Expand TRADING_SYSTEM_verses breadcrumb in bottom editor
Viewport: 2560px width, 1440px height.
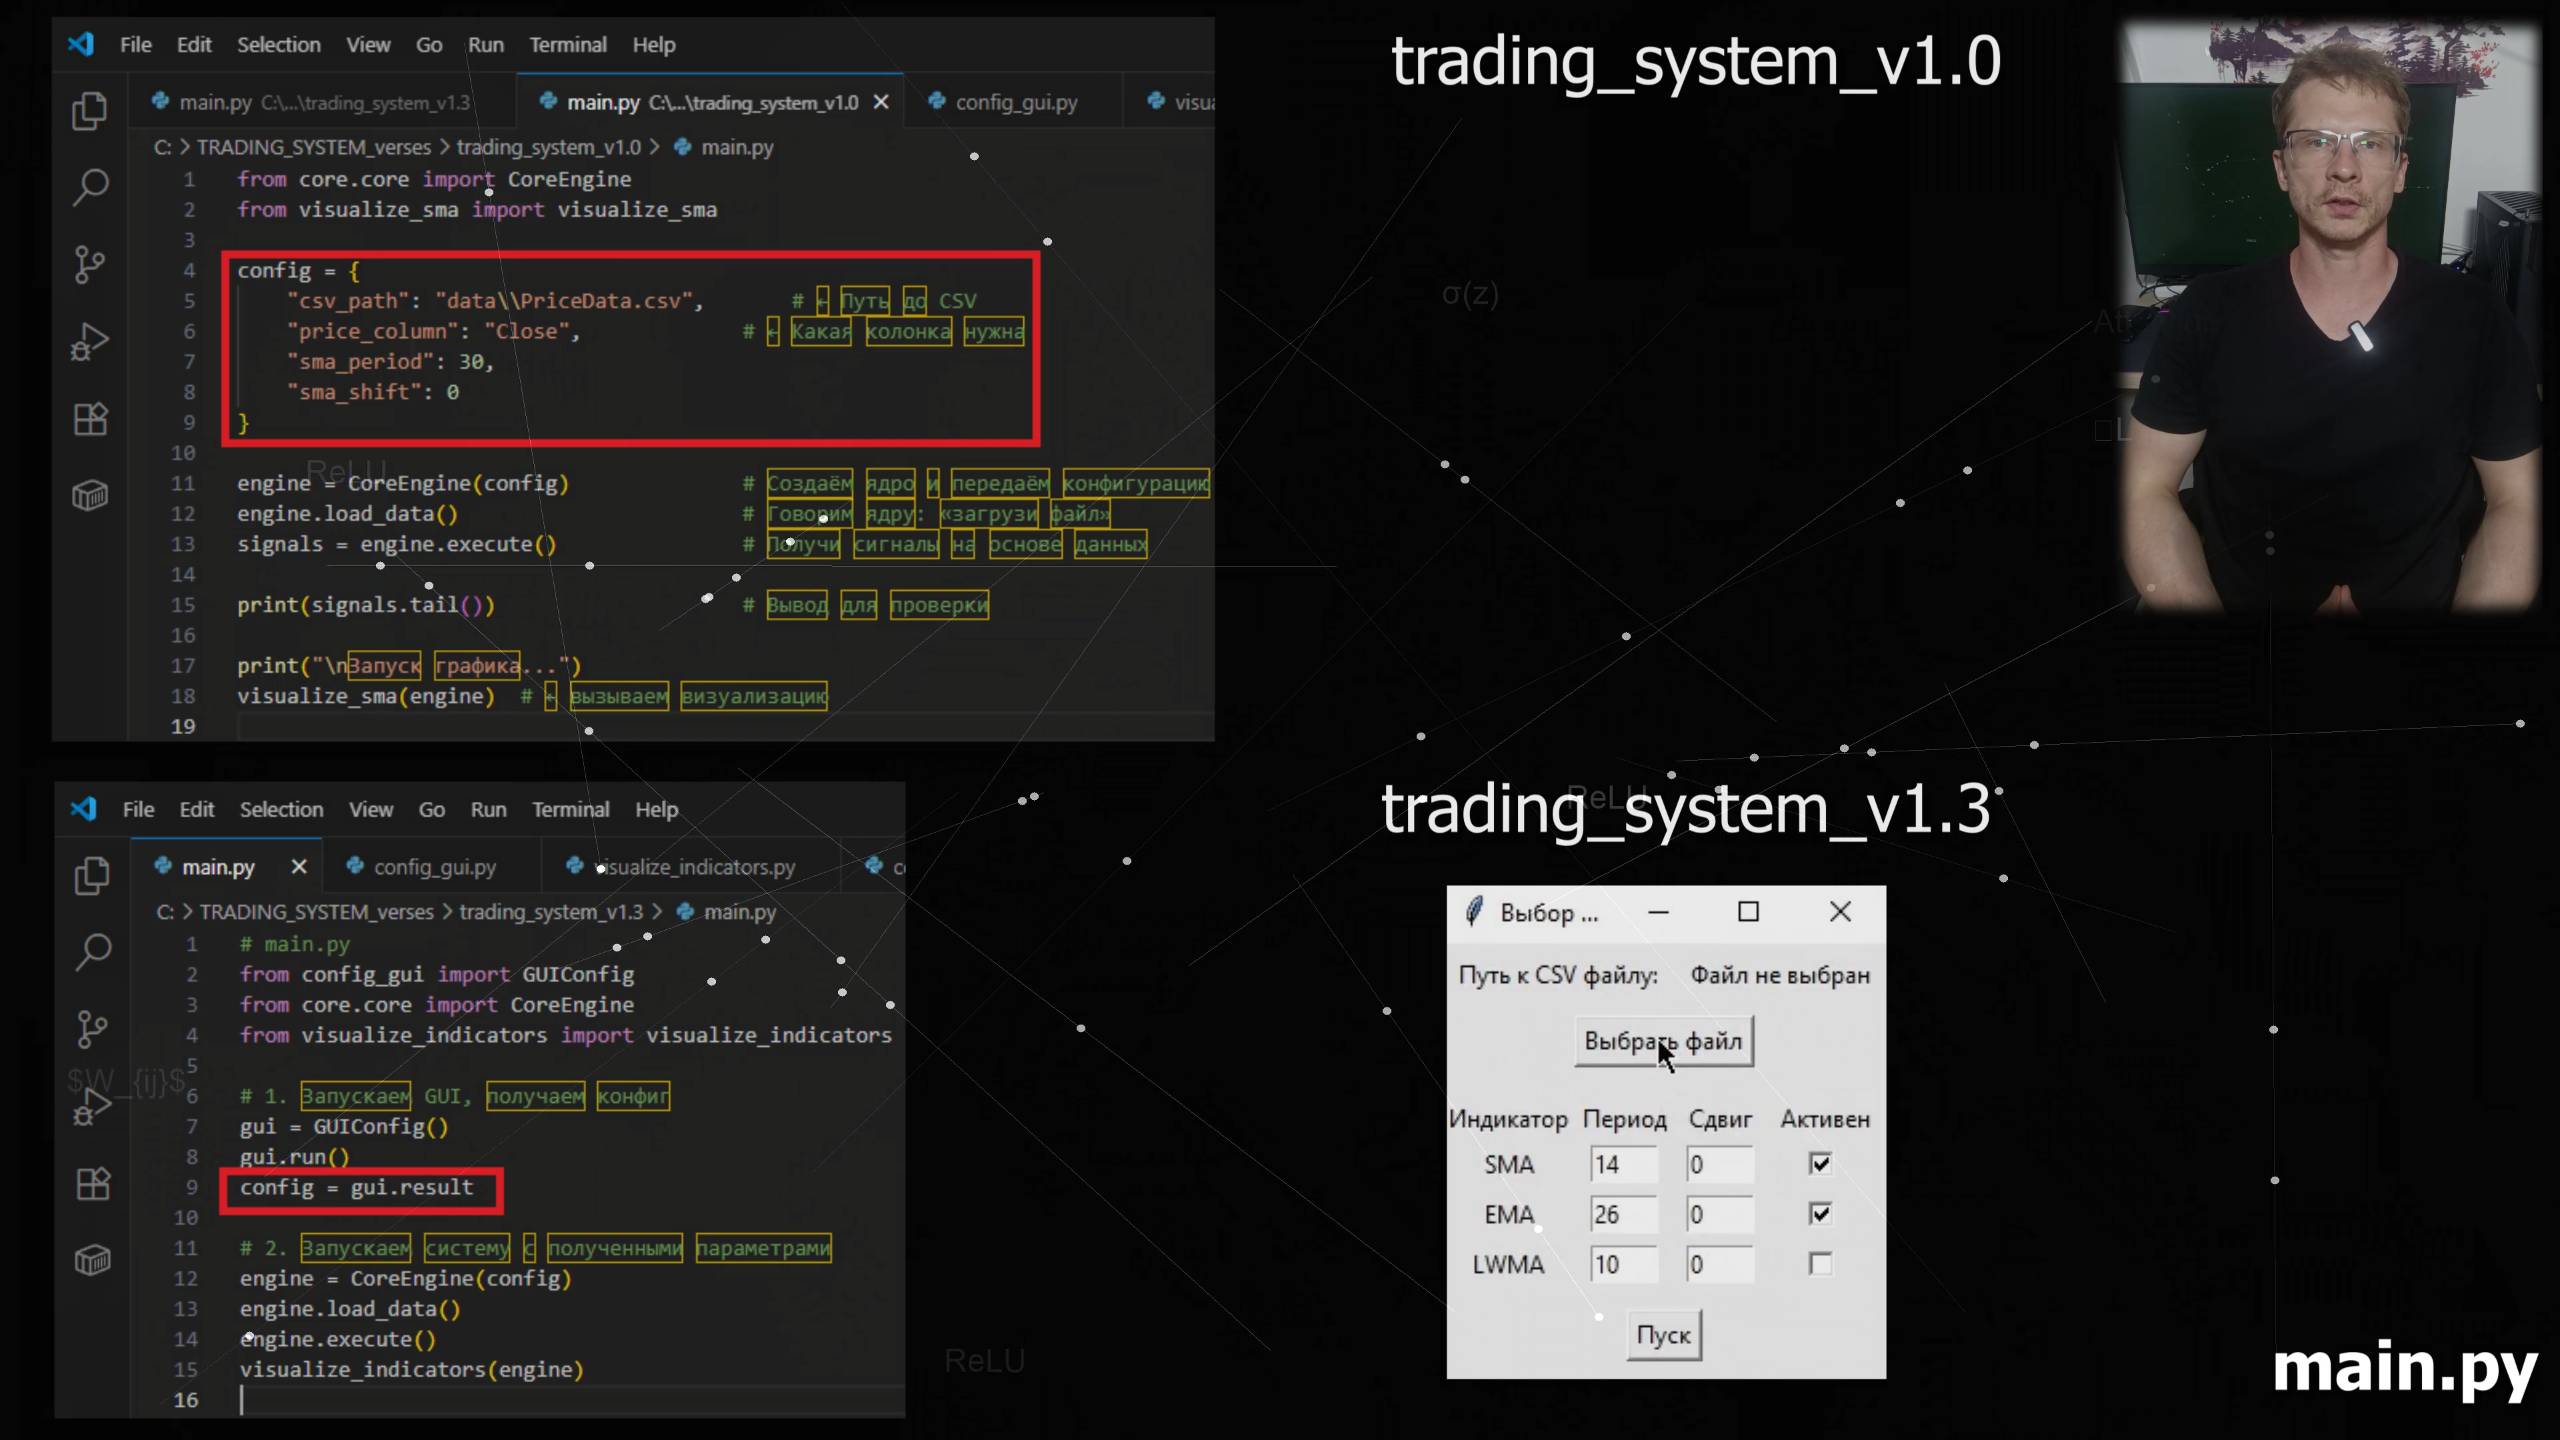[x=316, y=912]
